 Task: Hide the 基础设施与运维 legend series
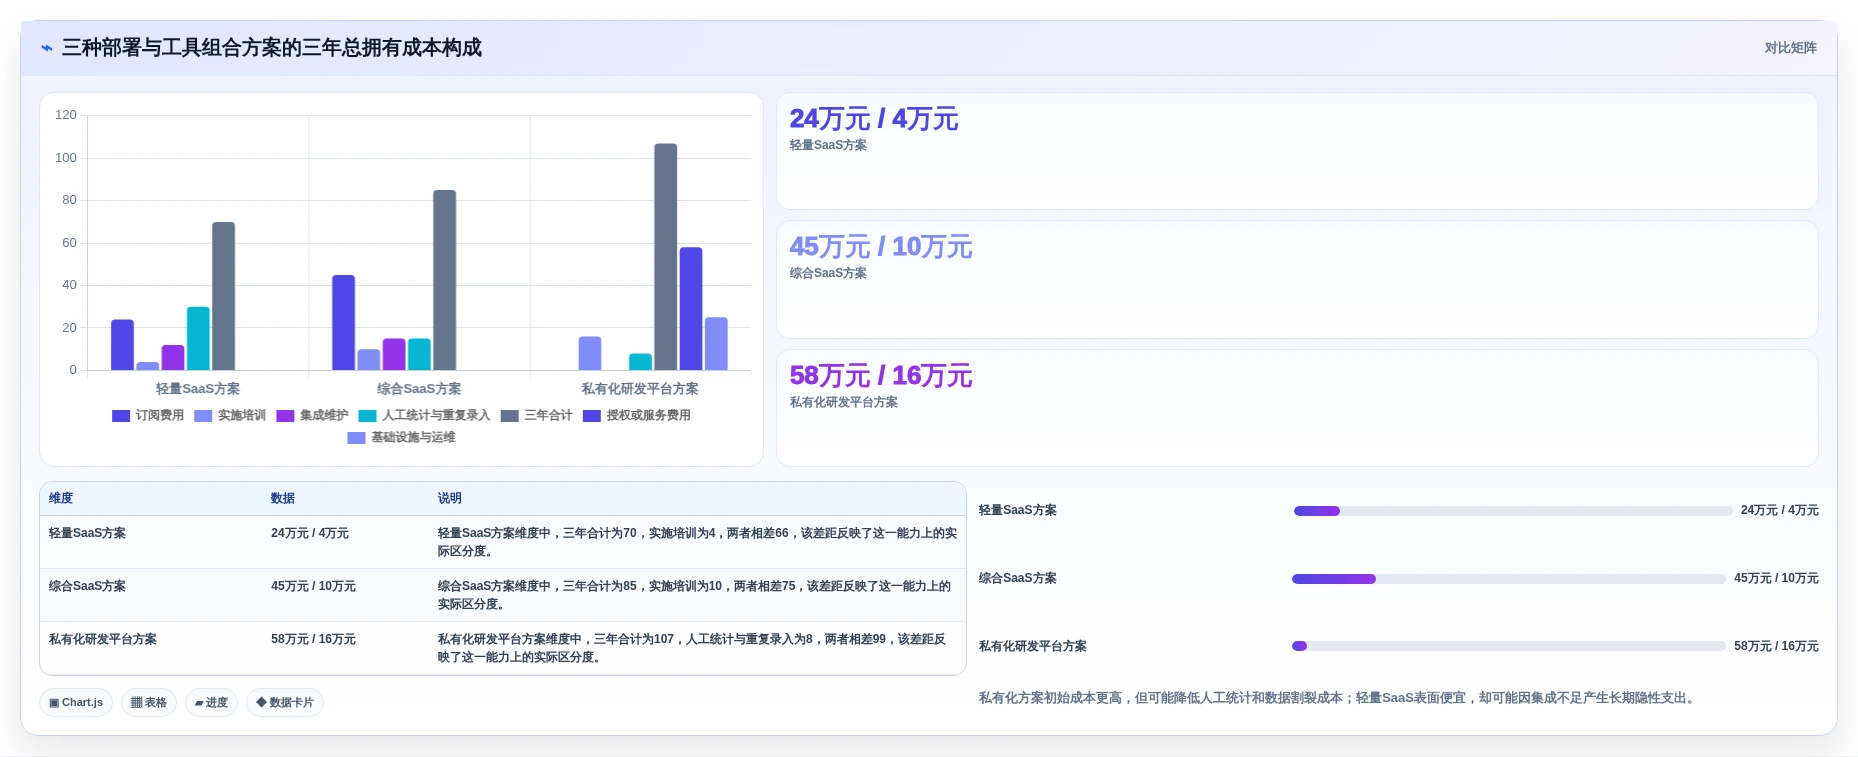pos(401,437)
